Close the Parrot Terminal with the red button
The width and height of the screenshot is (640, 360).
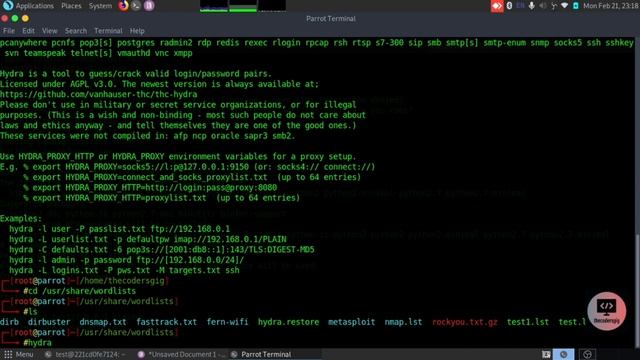[x=4, y=18]
